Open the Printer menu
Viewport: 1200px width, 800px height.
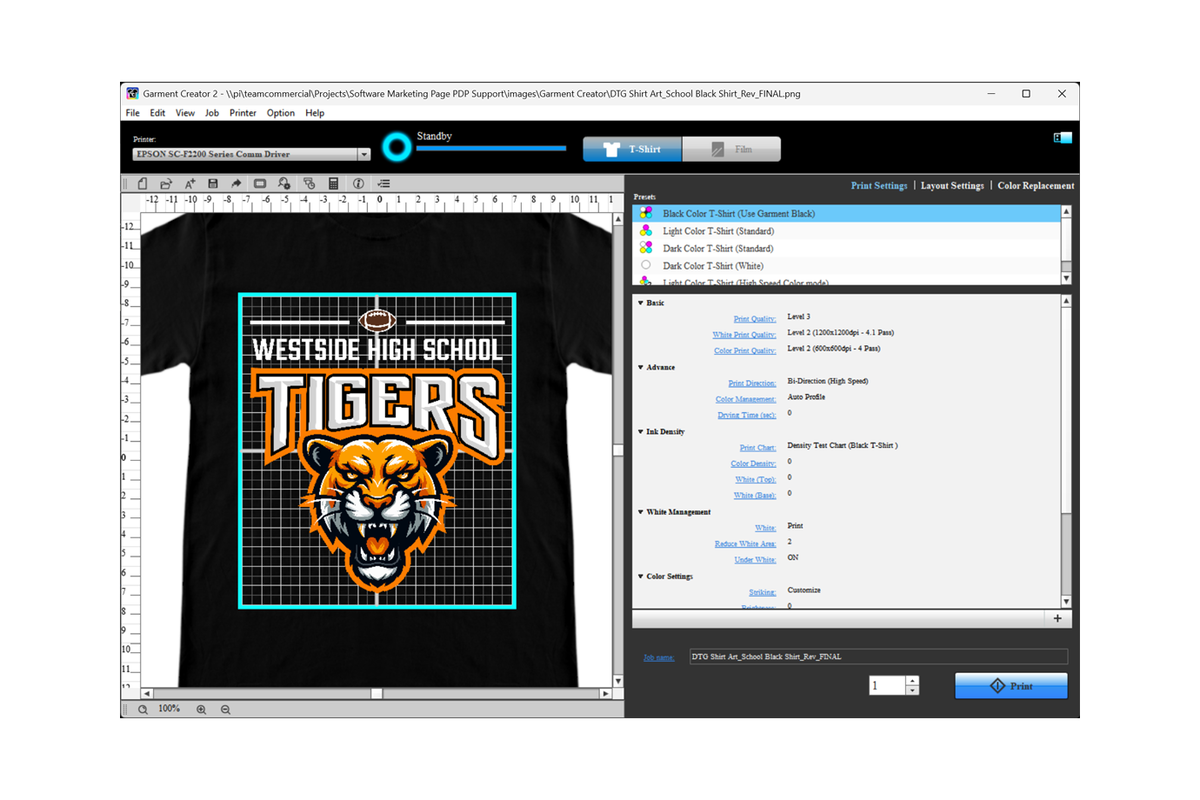tap(243, 113)
